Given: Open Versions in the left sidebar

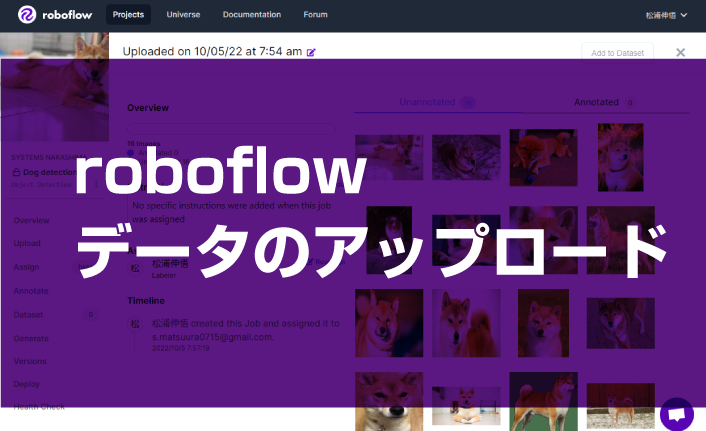Looking at the screenshot, I should [x=30, y=361].
